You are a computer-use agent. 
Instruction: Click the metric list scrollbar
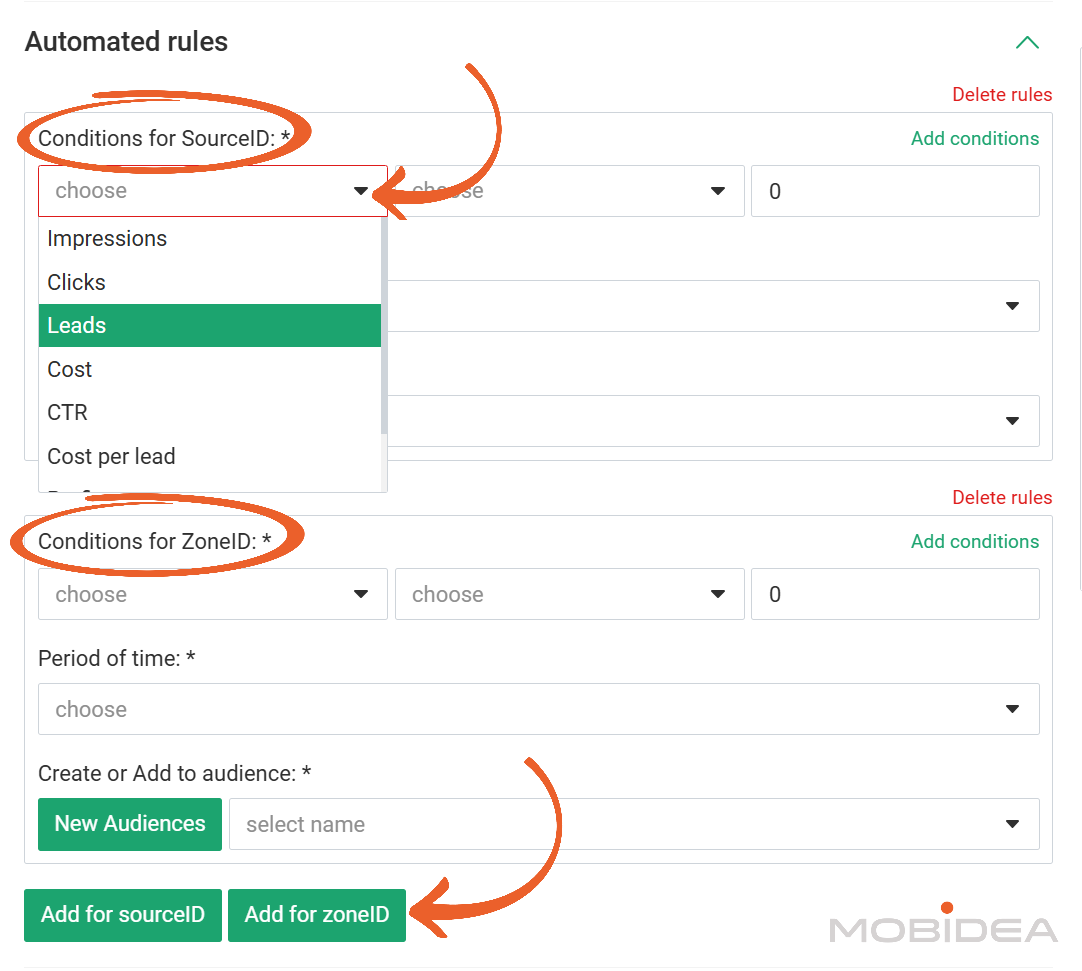click(x=384, y=326)
